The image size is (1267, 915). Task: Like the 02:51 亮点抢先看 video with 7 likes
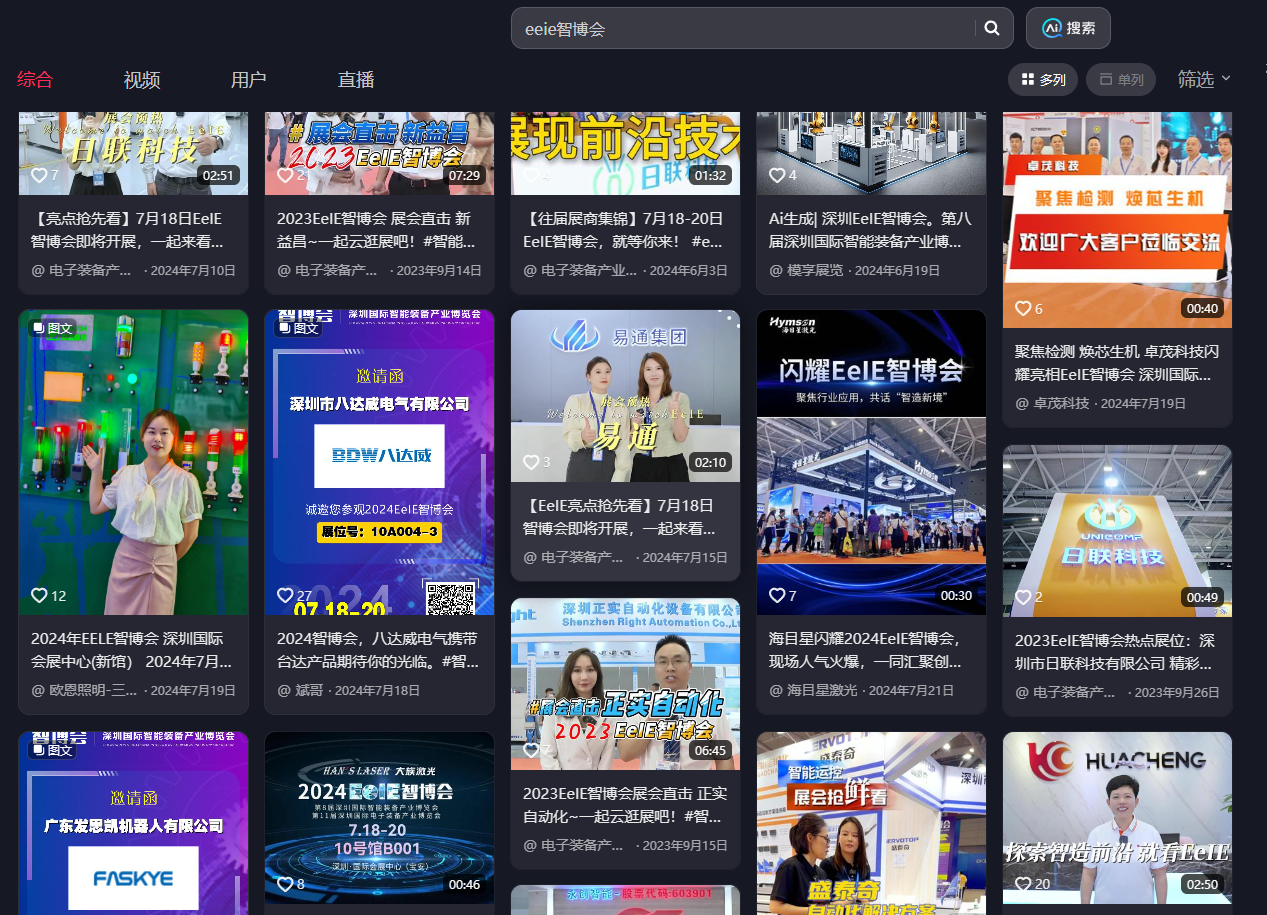click(x=39, y=175)
